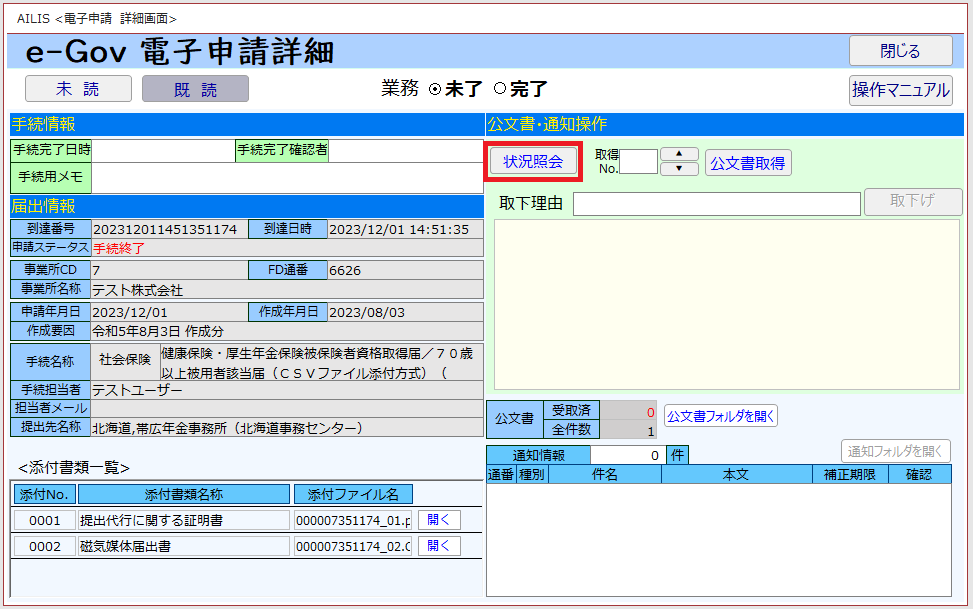Open the 操作マニュアル
The width and height of the screenshot is (973, 609).
point(900,90)
